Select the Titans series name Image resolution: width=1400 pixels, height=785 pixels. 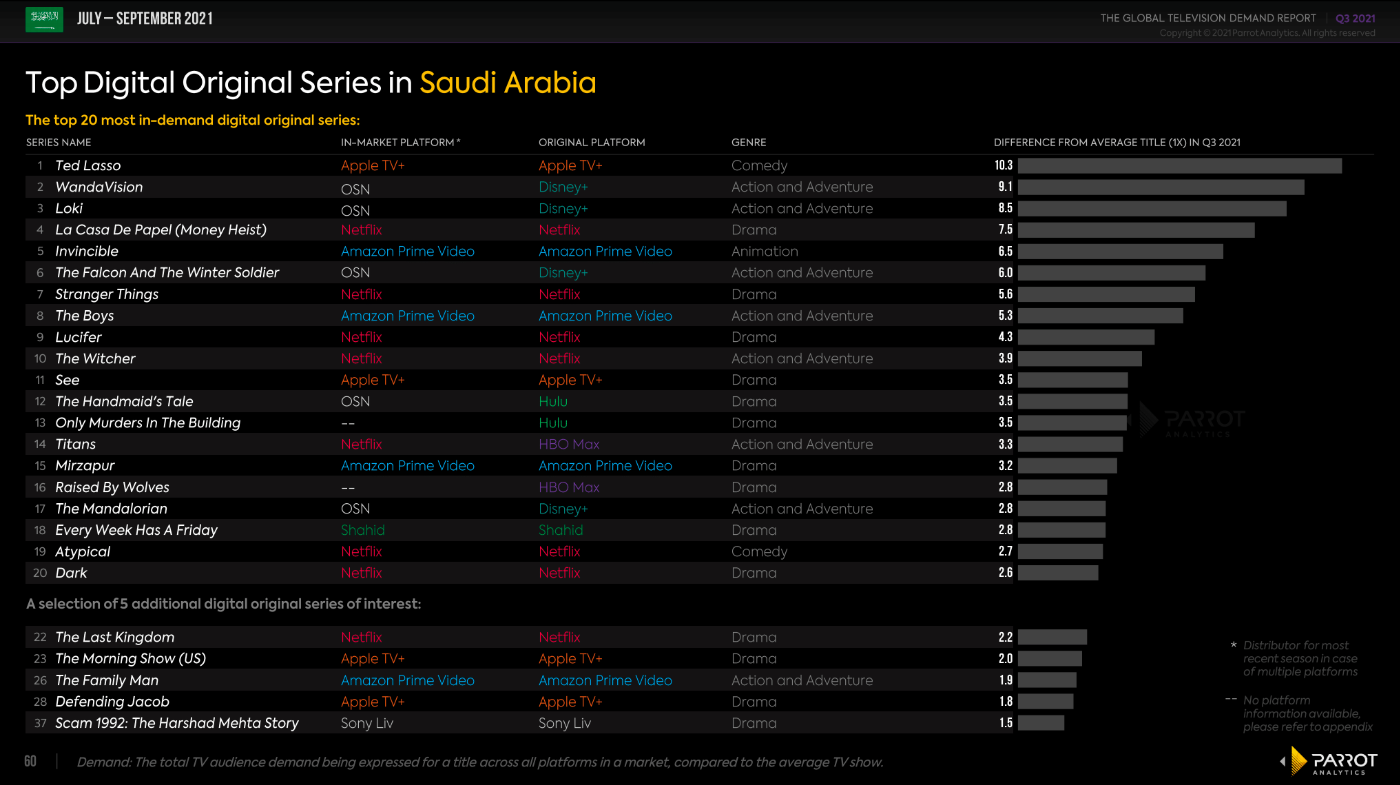pos(76,444)
